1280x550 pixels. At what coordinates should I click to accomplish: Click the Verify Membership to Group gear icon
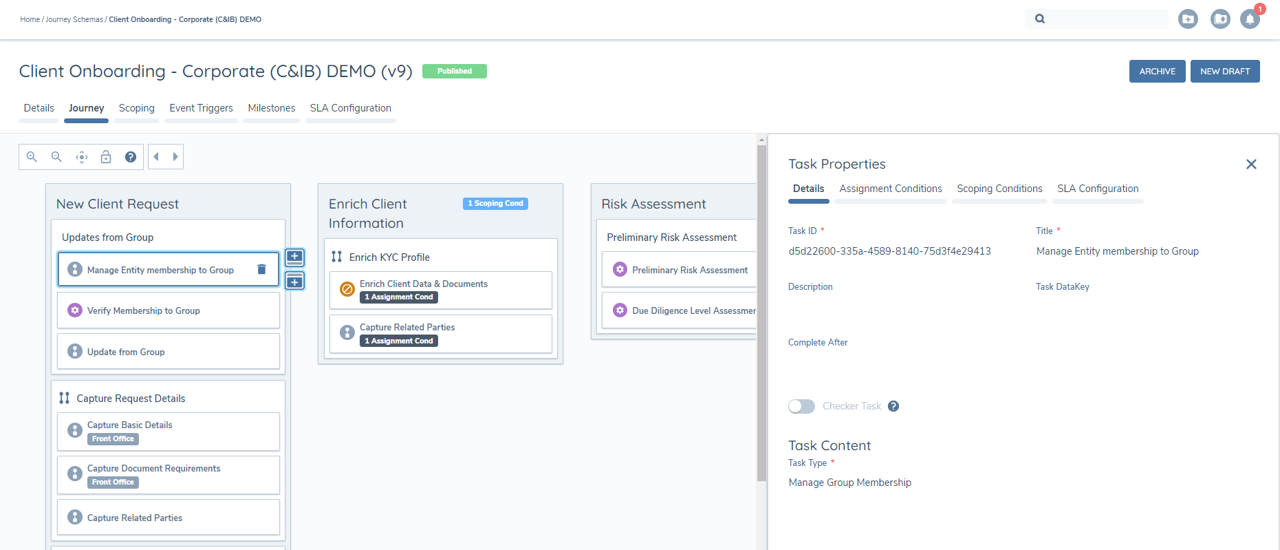pyautogui.click(x=74, y=311)
